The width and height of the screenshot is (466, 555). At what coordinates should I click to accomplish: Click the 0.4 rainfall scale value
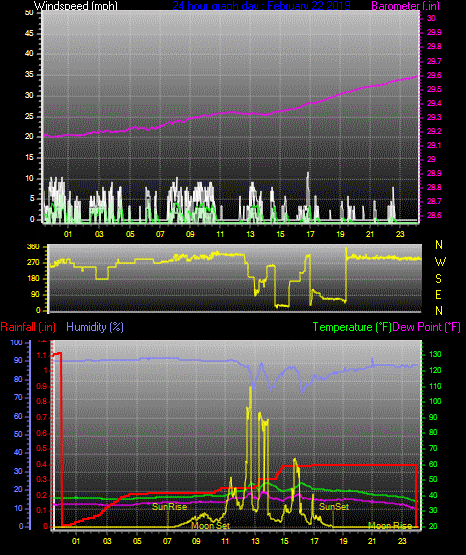tap(42, 464)
